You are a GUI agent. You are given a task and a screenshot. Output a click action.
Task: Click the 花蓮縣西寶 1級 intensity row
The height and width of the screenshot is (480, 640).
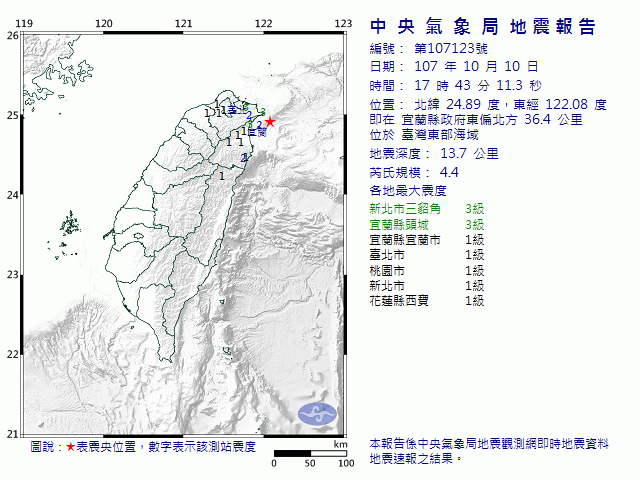point(427,301)
